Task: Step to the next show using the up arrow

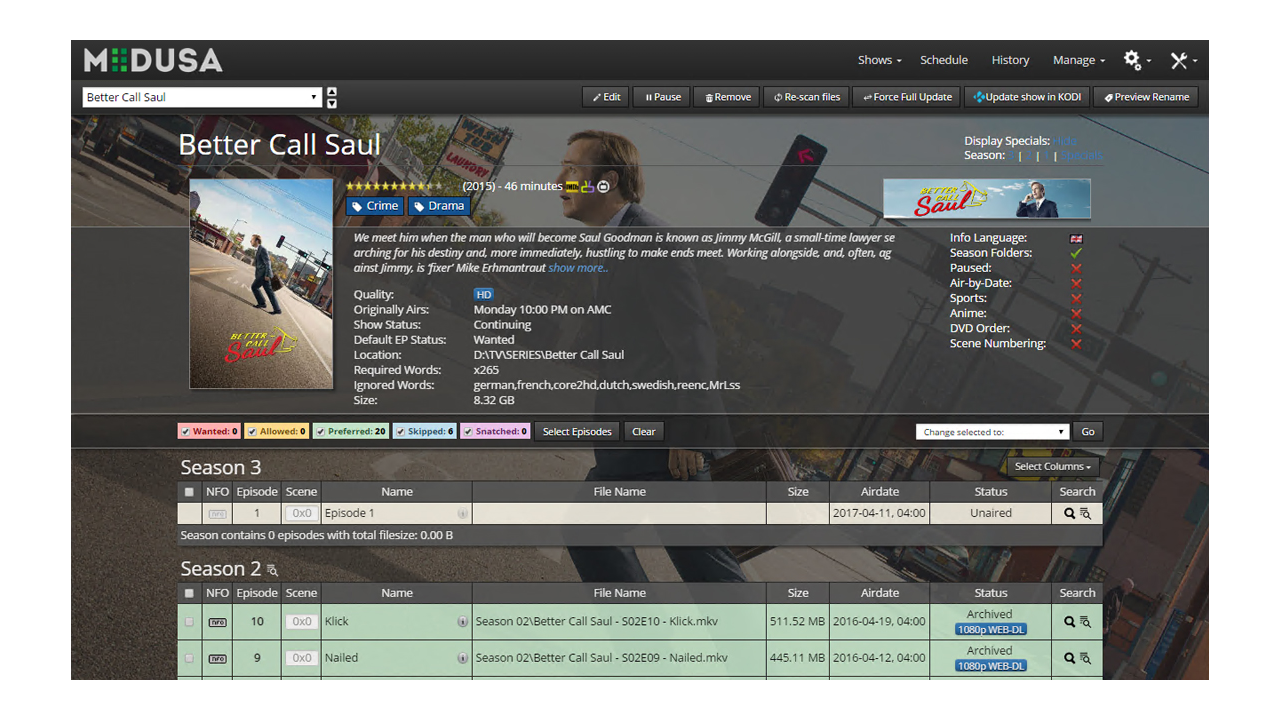Action: (331, 92)
